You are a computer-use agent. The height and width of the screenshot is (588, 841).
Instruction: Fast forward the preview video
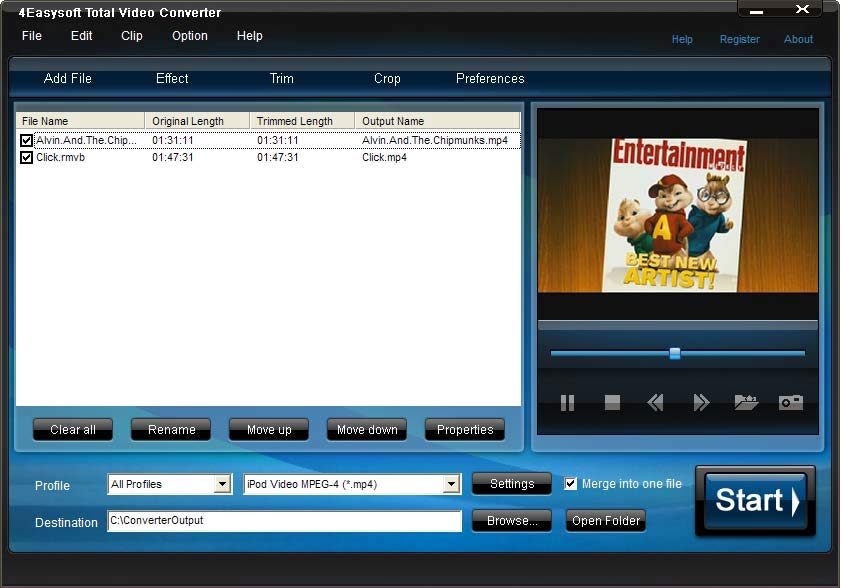pos(701,403)
